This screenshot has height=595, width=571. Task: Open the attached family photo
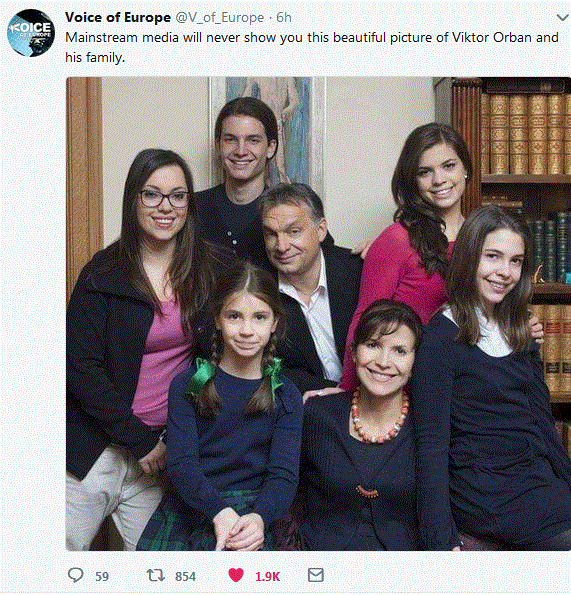point(318,314)
